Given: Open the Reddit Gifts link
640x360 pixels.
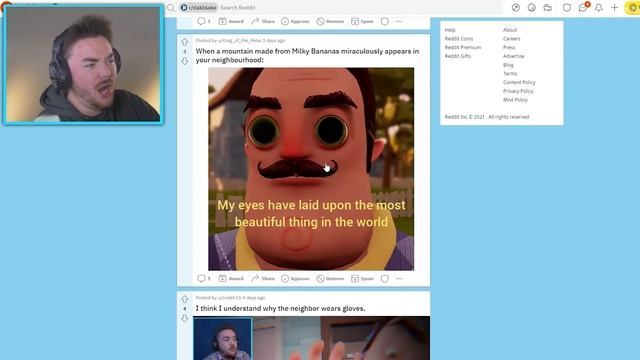Looking at the screenshot, I should (458, 56).
